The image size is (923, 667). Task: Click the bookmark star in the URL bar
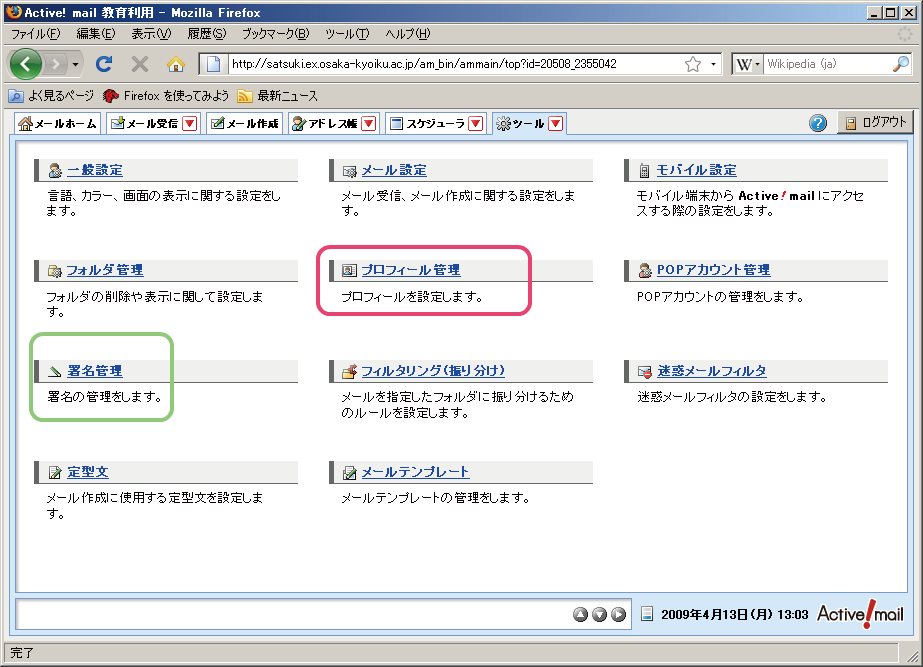(692, 64)
